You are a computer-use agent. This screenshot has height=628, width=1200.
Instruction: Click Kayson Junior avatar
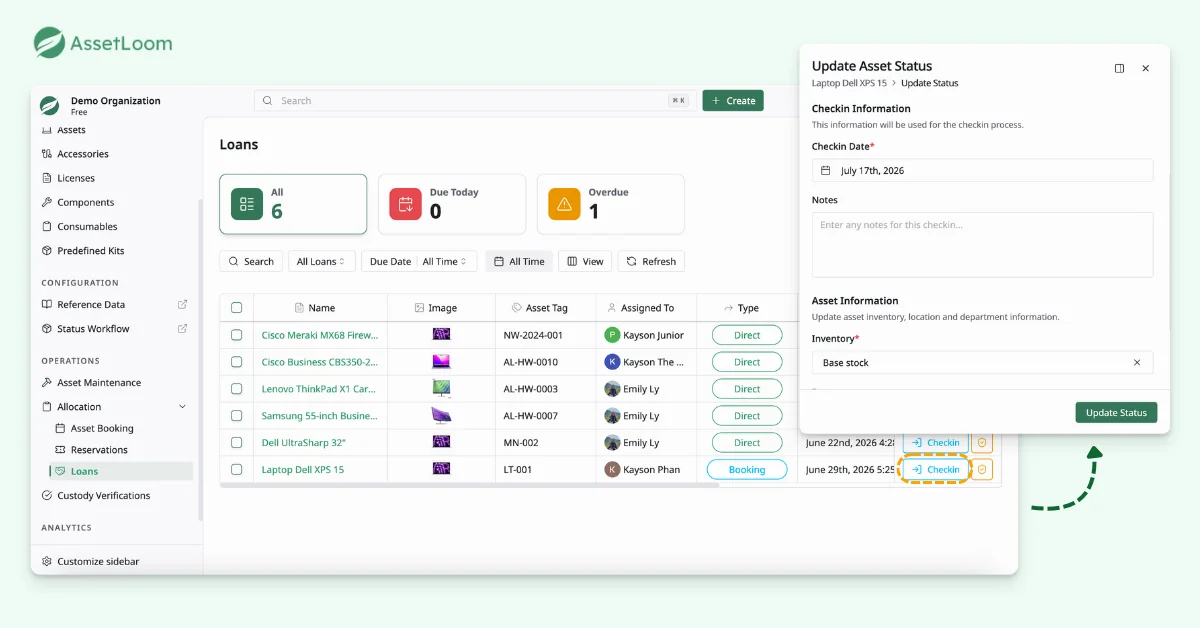point(612,335)
